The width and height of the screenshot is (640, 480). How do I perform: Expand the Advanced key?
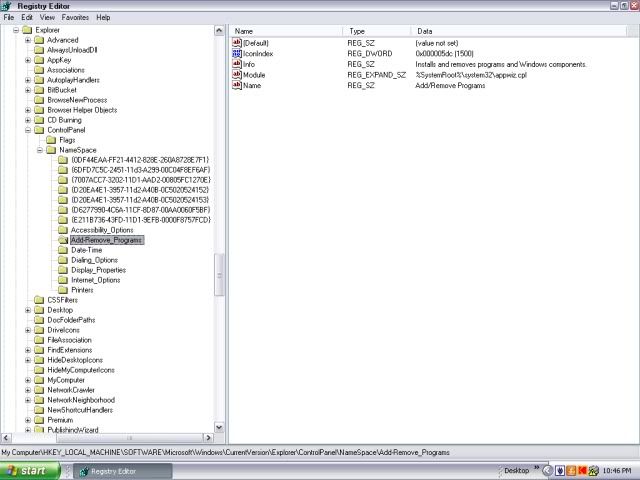click(28, 40)
